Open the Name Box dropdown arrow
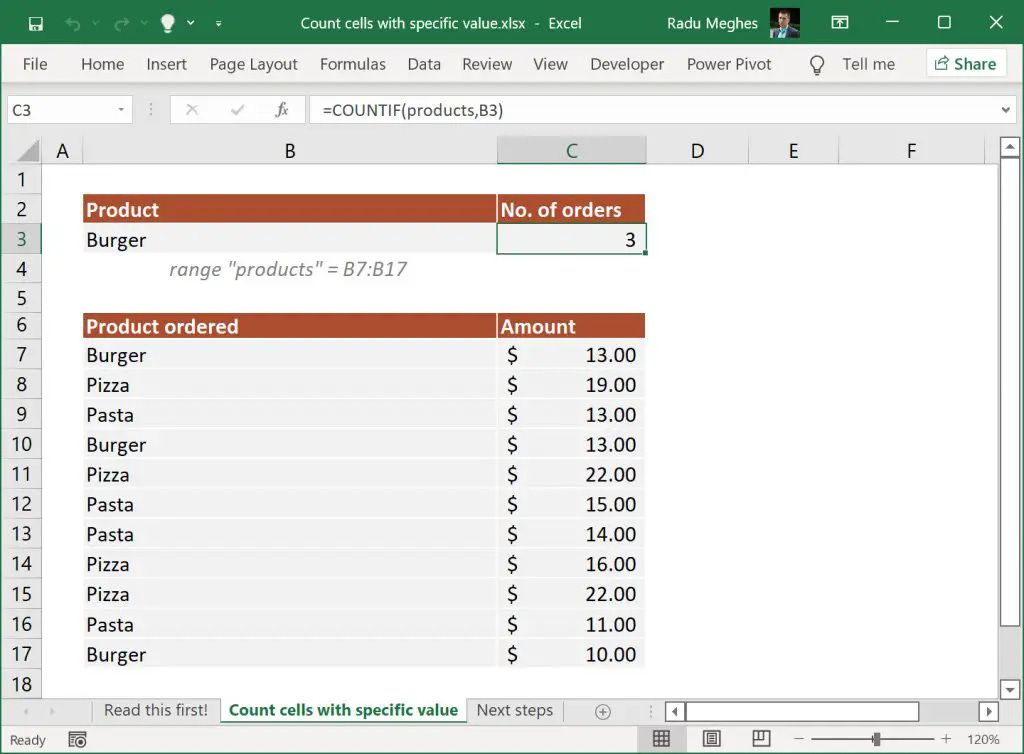Image resolution: width=1024 pixels, height=754 pixels. coord(121,110)
